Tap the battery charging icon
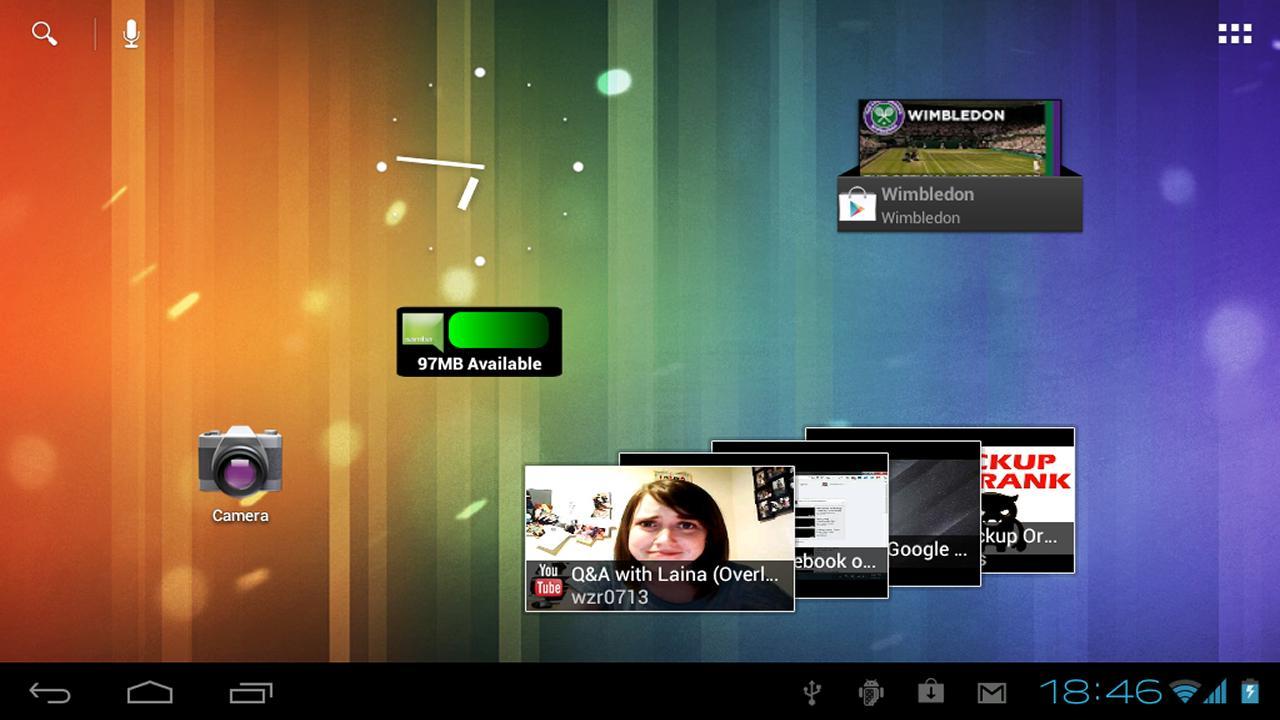Viewport: 1280px width, 720px height. click(1249, 691)
